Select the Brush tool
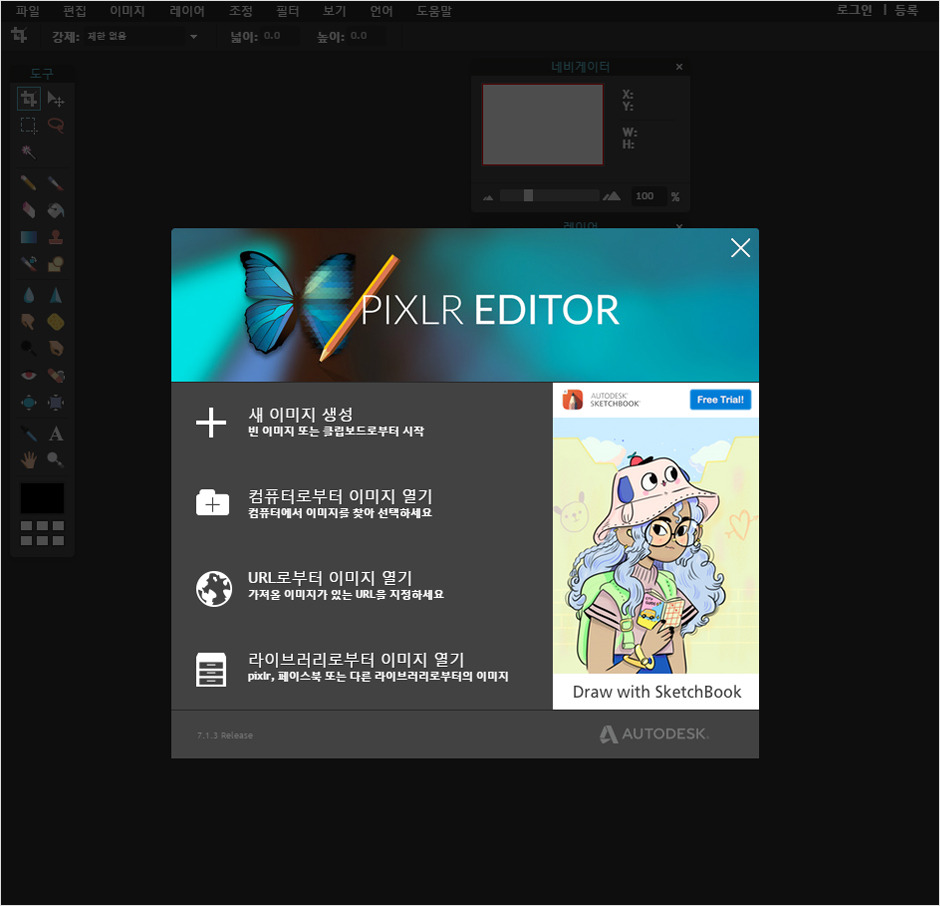The height and width of the screenshot is (906, 940). coord(56,183)
